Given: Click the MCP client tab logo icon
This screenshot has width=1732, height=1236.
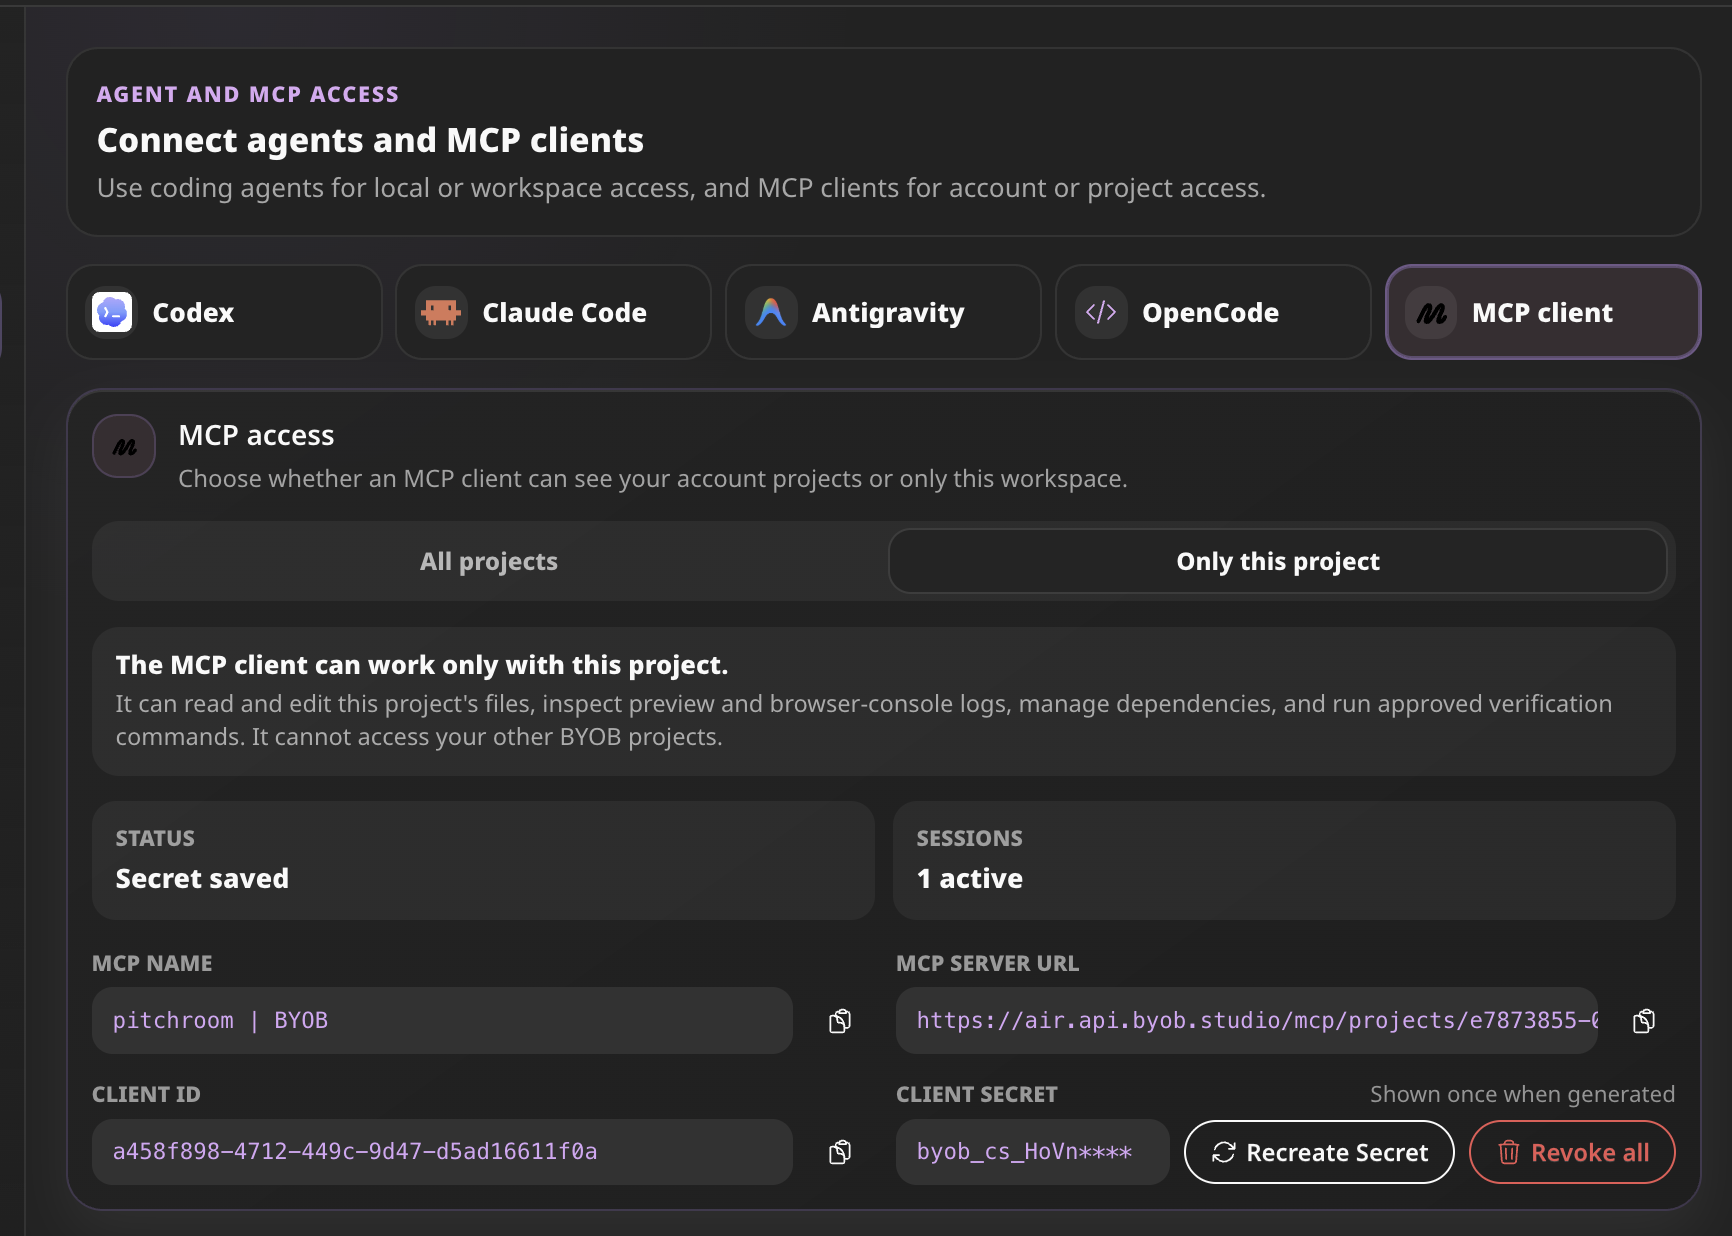Looking at the screenshot, I should pyautogui.click(x=1431, y=313).
